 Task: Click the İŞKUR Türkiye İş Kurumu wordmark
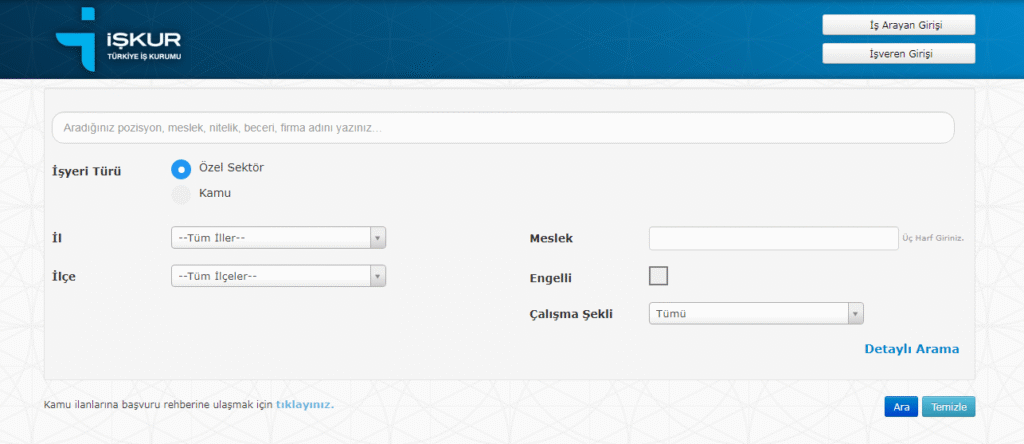[143, 45]
